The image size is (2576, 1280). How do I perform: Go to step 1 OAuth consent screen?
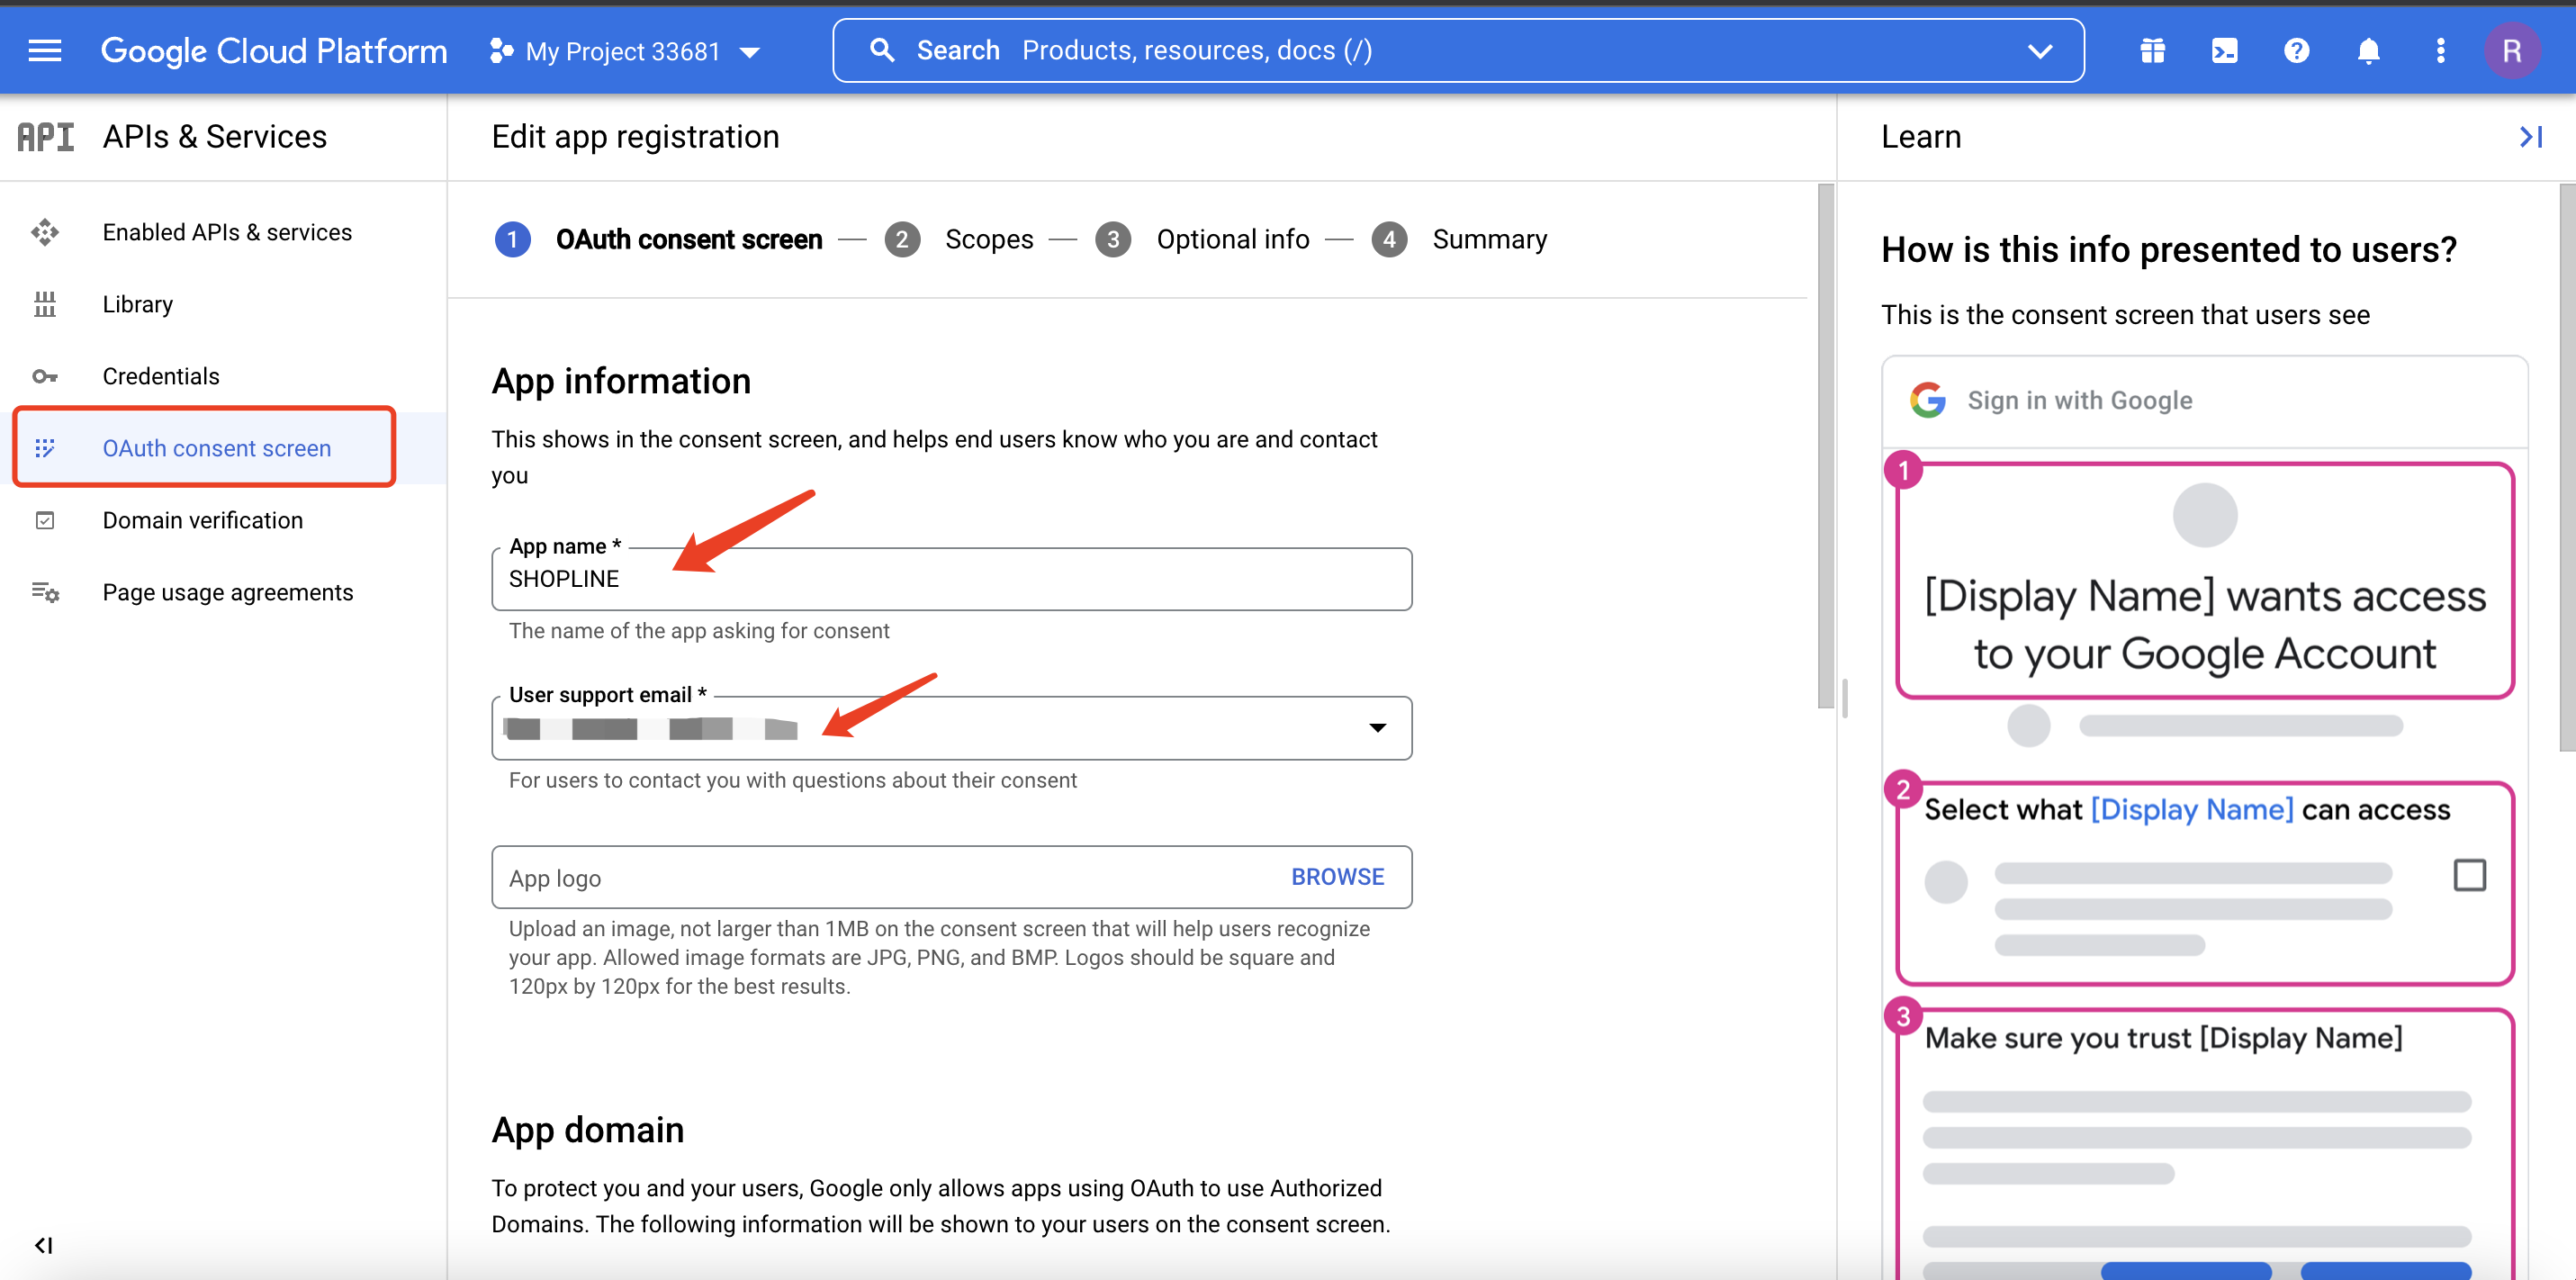point(659,239)
